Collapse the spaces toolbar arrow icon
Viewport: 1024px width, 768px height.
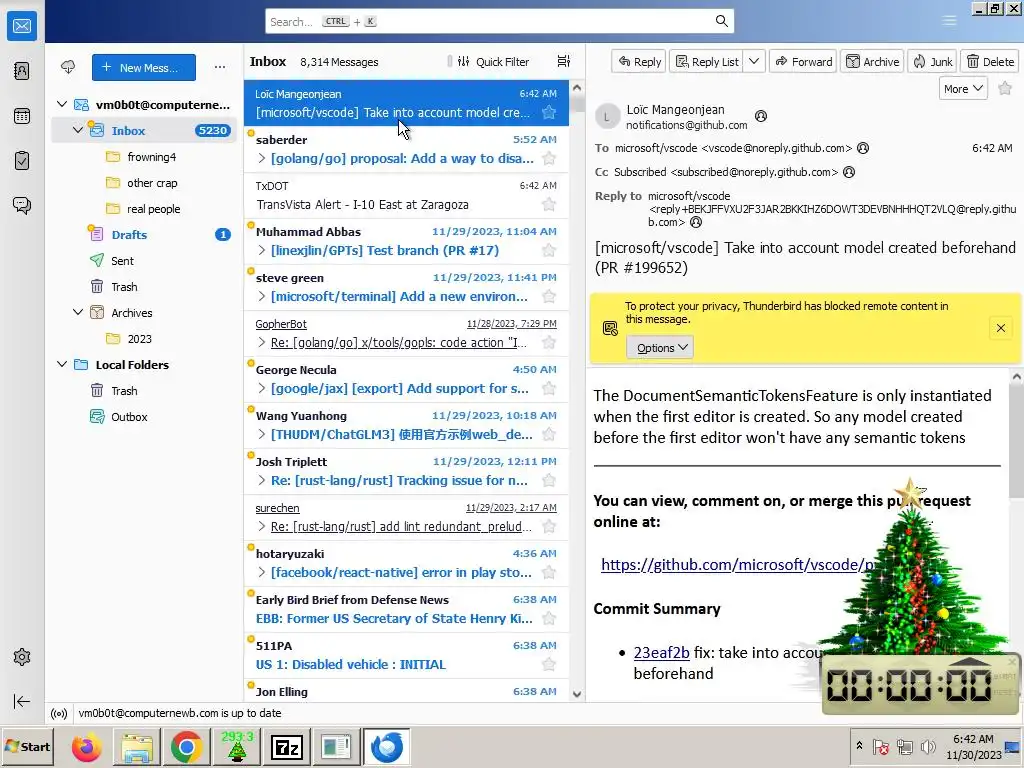pos(22,701)
